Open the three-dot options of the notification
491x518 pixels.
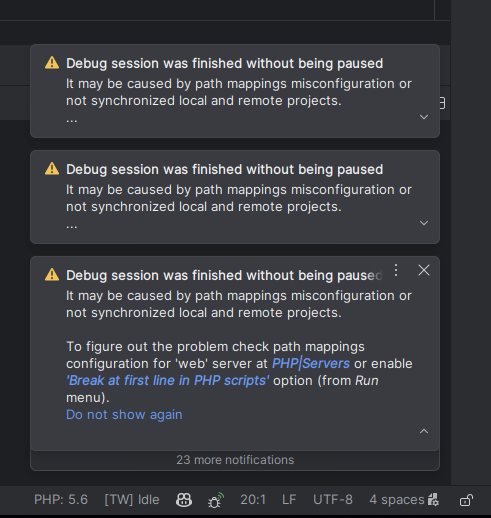pos(396,270)
